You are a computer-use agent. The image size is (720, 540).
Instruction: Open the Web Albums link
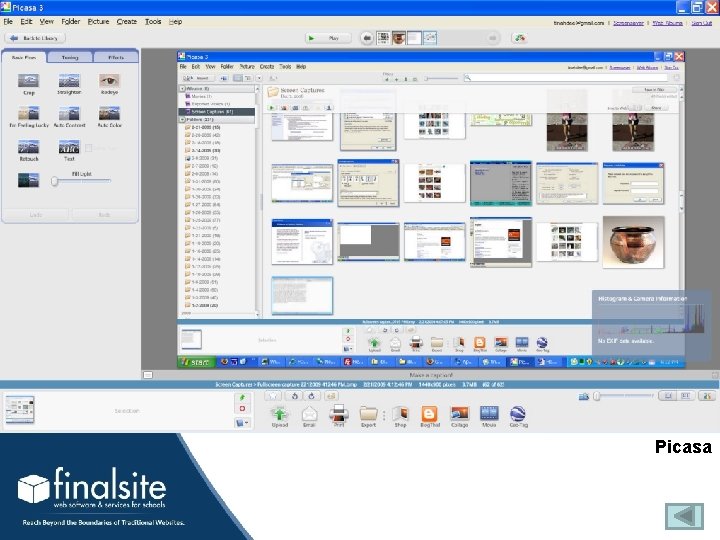[x=667, y=22]
